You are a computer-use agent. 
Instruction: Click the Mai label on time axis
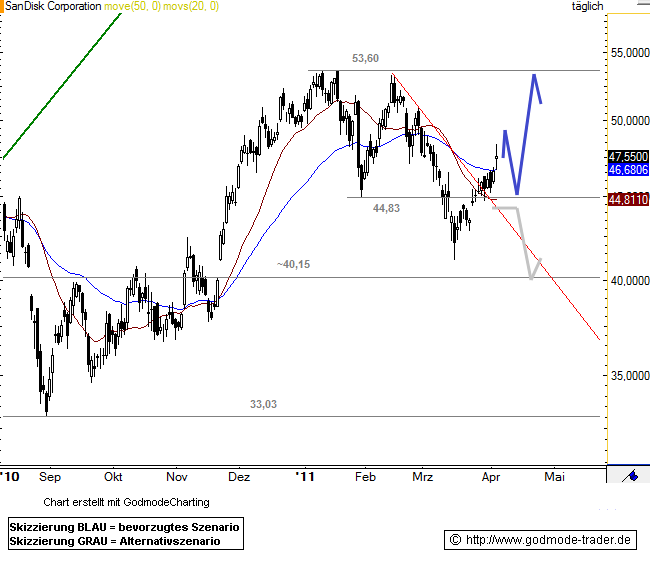(x=554, y=477)
